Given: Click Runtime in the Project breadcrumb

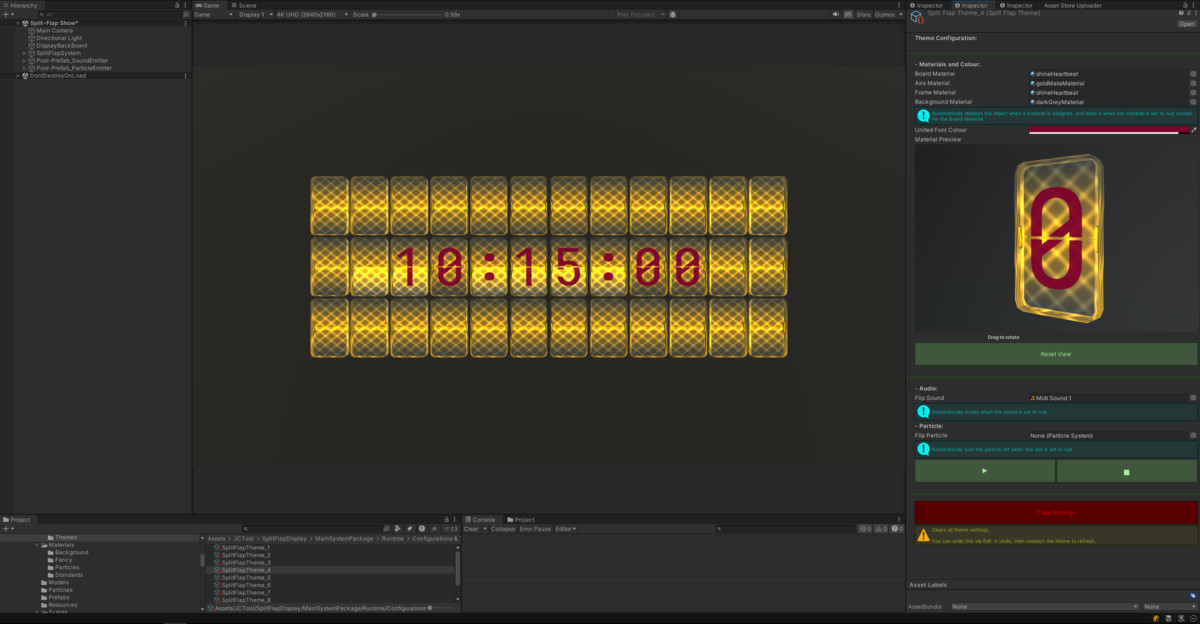Looking at the screenshot, I should [393, 538].
